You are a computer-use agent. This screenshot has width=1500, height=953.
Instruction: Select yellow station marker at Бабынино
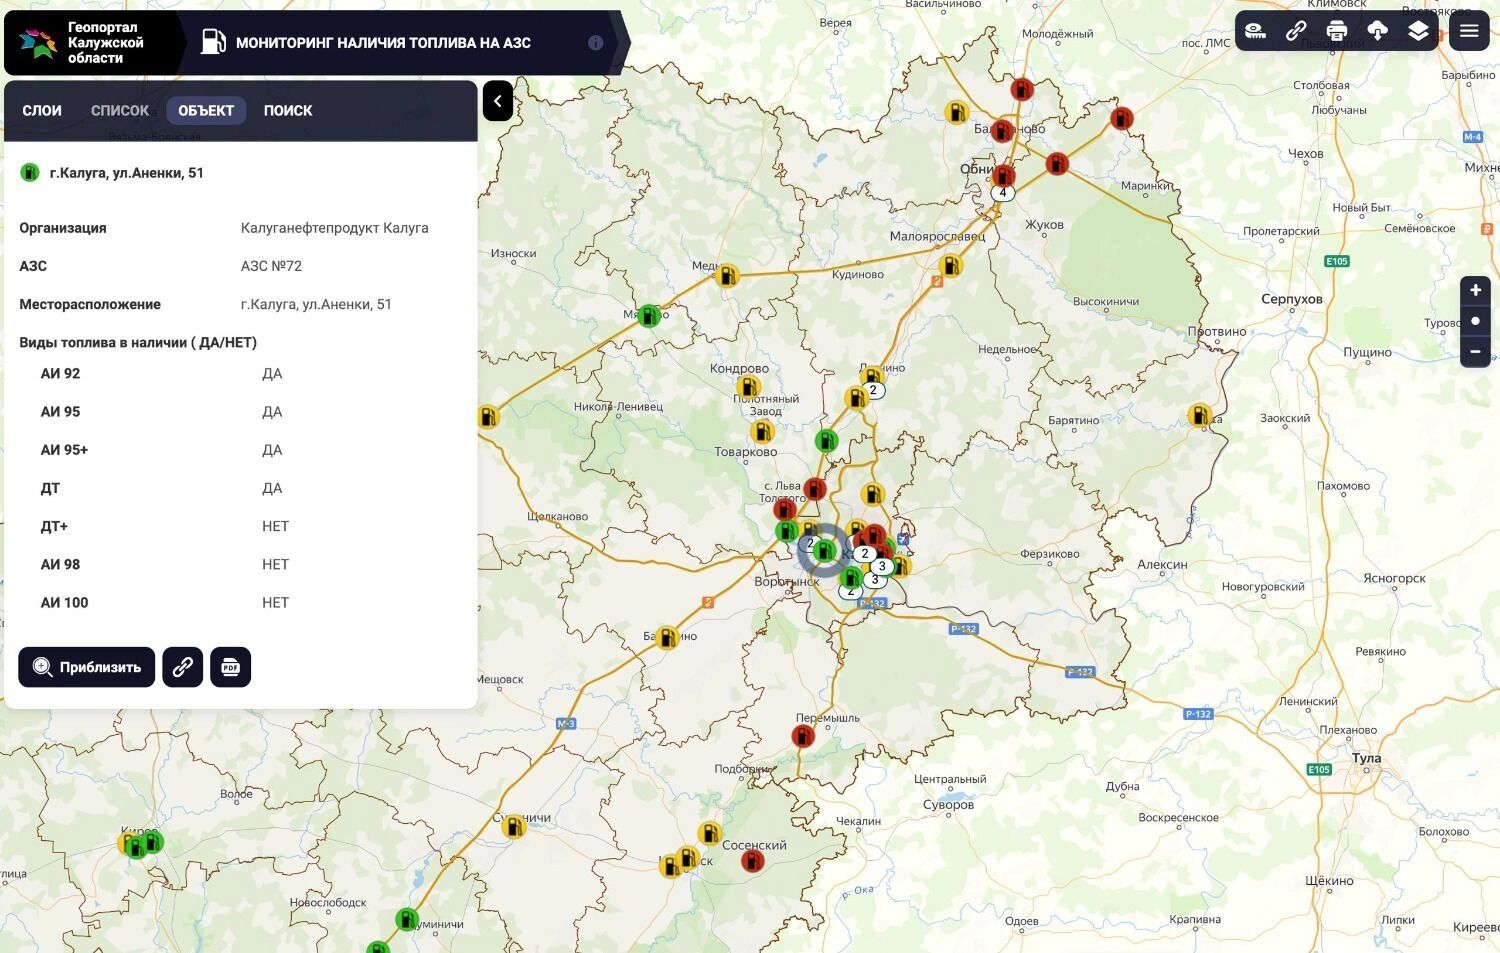(667, 637)
